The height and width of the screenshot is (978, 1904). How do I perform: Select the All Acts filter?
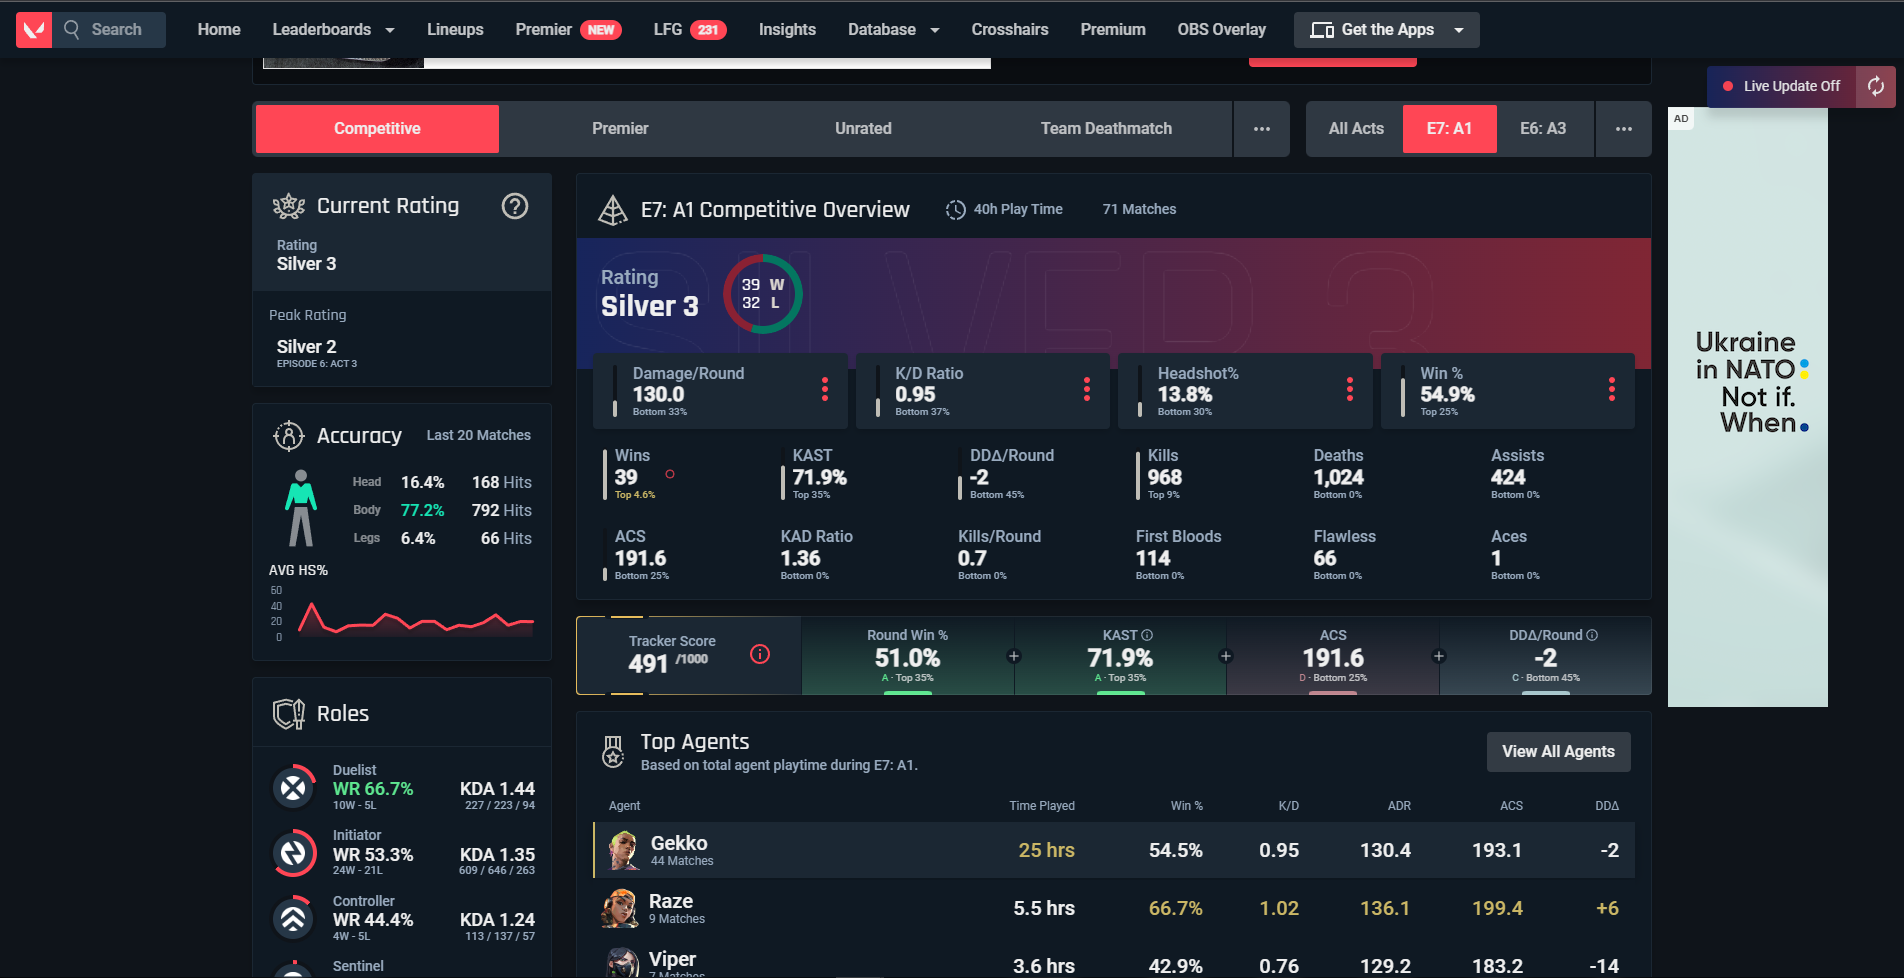[x=1356, y=129]
